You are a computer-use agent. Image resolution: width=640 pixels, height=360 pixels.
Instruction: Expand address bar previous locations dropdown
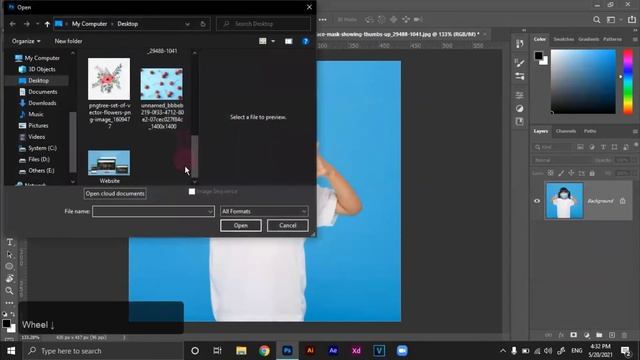[x=187, y=24]
